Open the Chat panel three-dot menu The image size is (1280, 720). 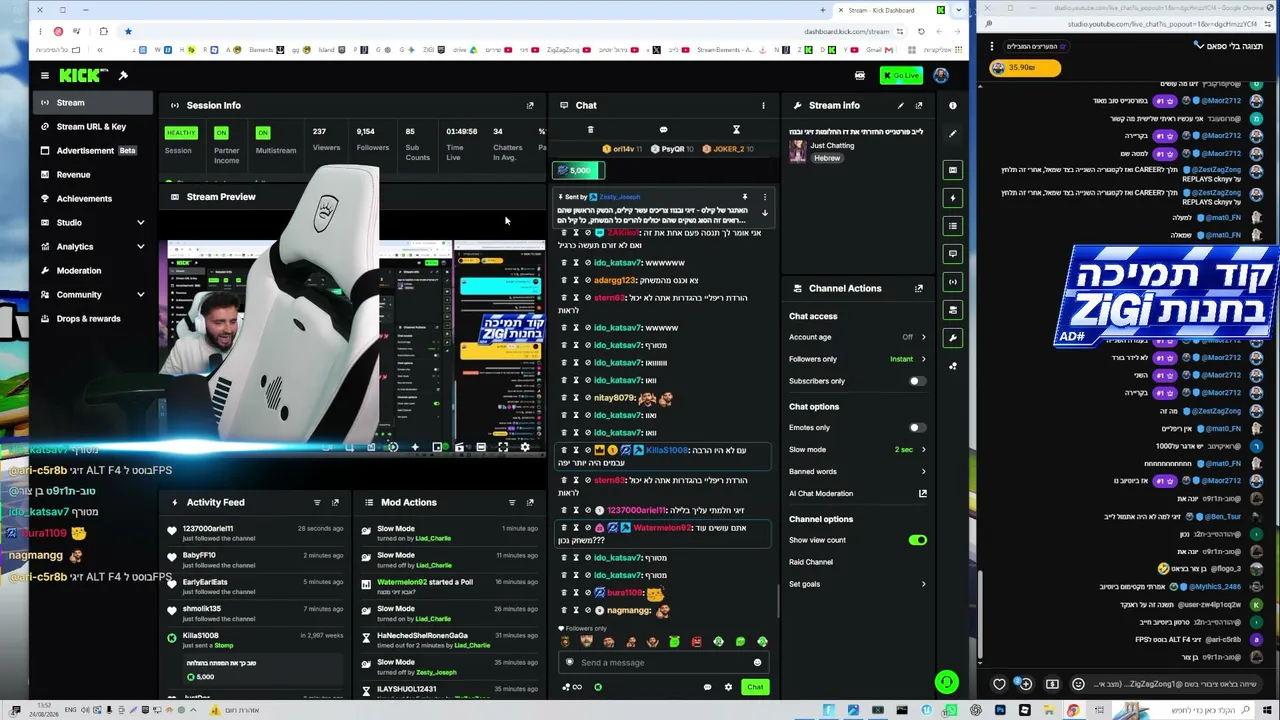tap(763, 105)
